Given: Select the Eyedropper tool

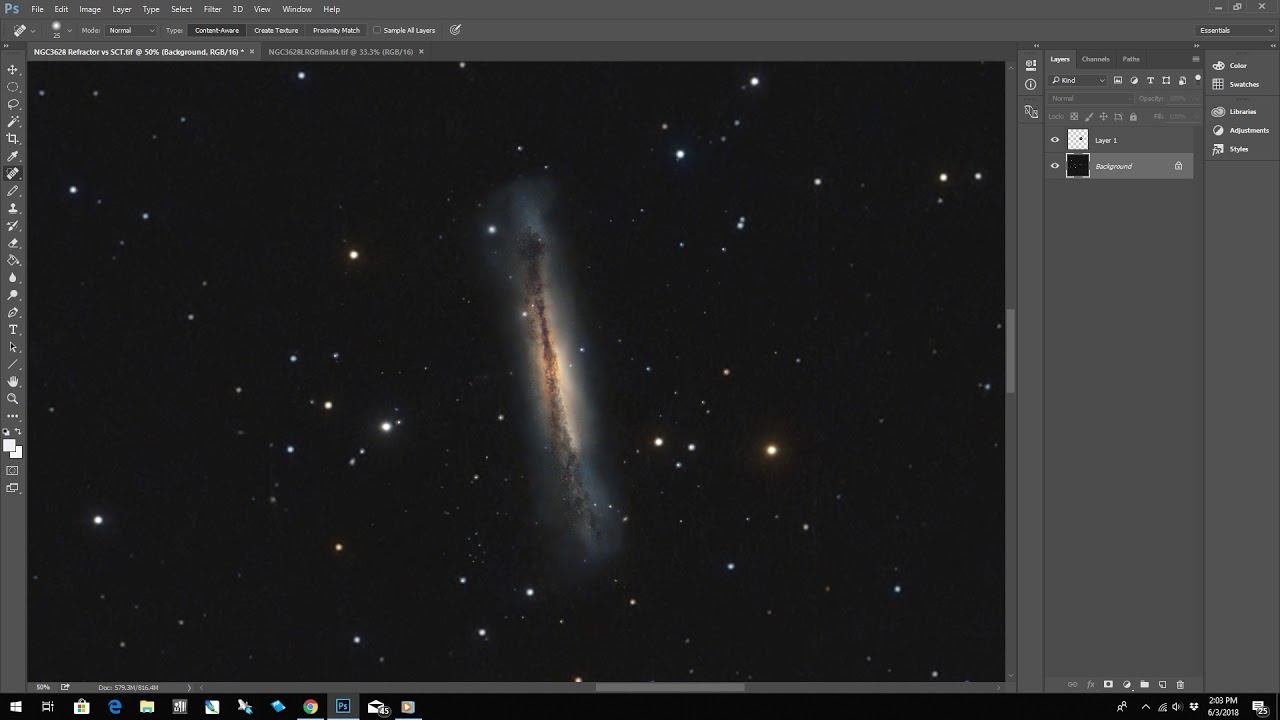Looking at the screenshot, I should point(13,156).
